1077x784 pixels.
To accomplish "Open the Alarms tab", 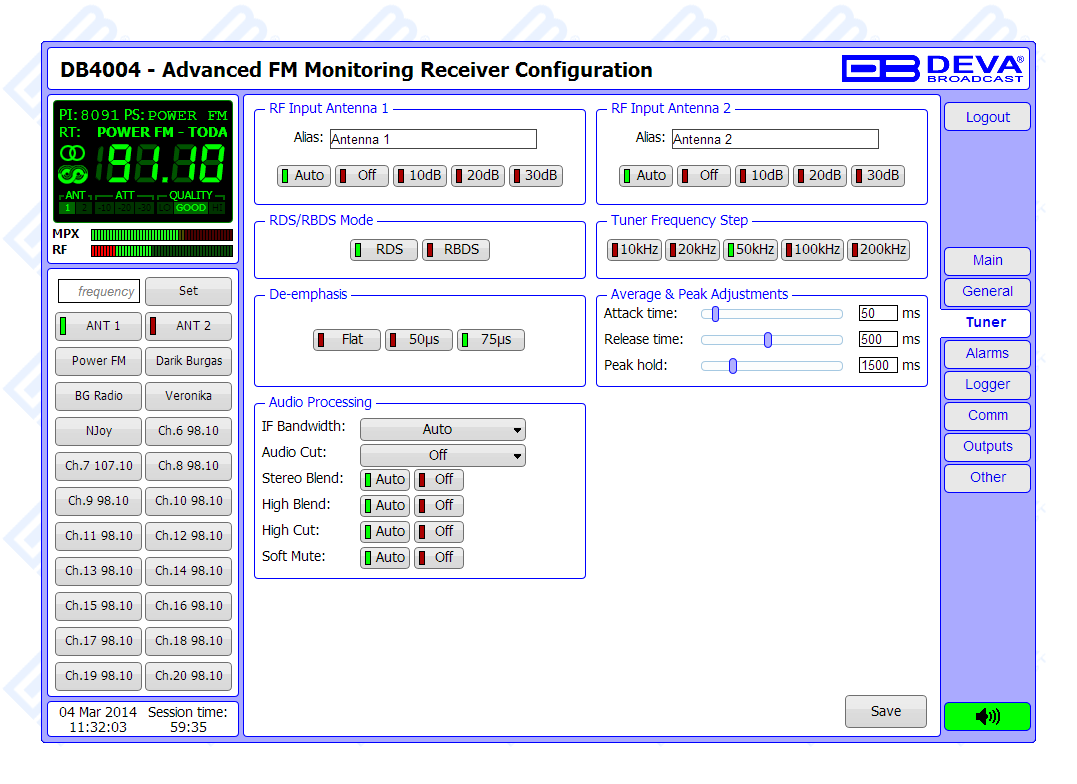I will point(987,353).
